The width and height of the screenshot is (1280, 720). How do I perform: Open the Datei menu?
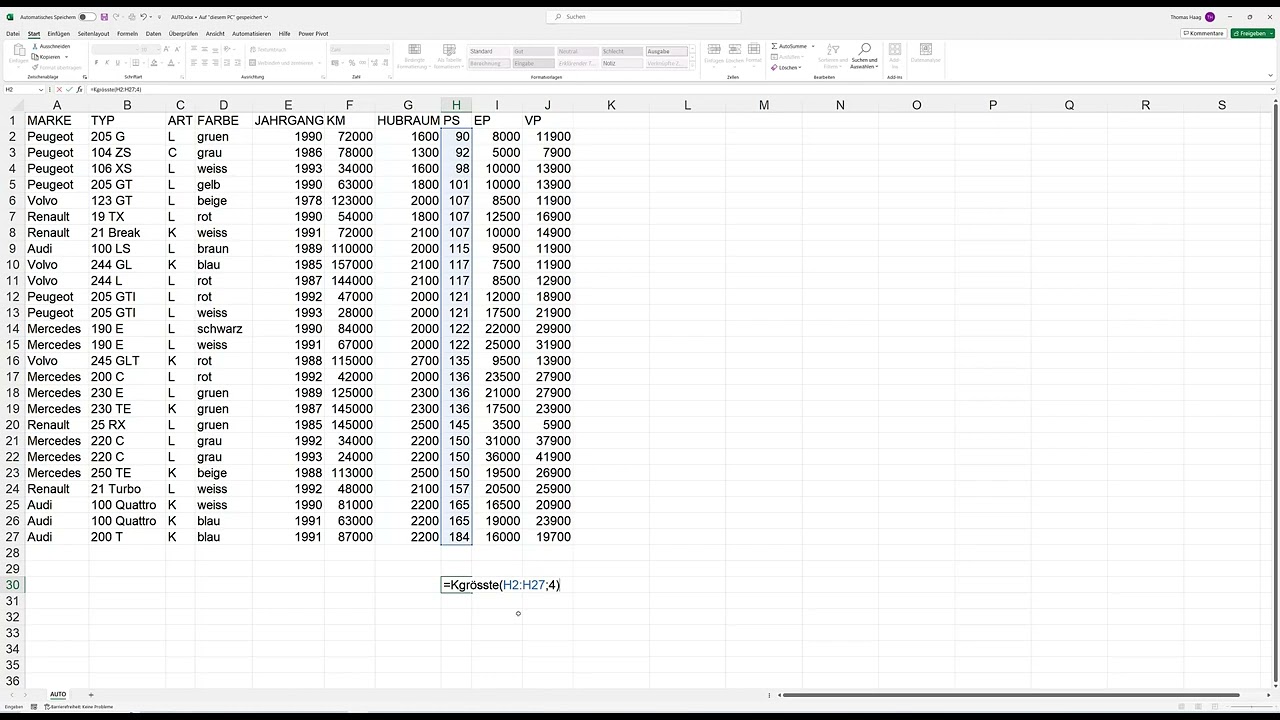(x=13, y=33)
